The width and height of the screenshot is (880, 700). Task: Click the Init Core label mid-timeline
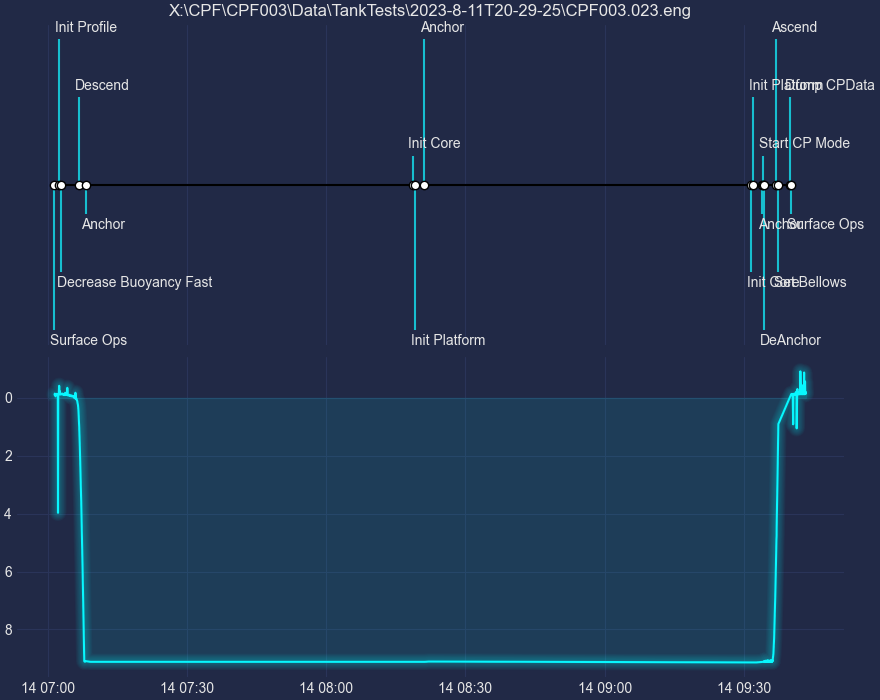[x=434, y=143]
